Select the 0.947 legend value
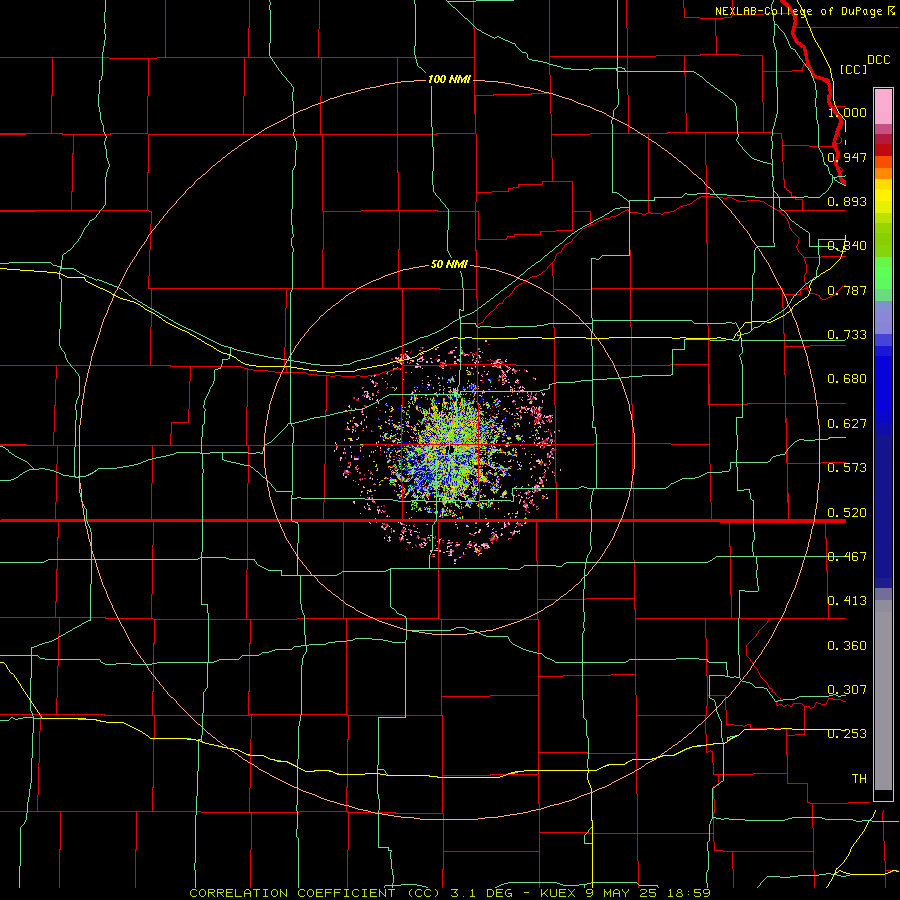This screenshot has width=900, height=900. pos(847,157)
